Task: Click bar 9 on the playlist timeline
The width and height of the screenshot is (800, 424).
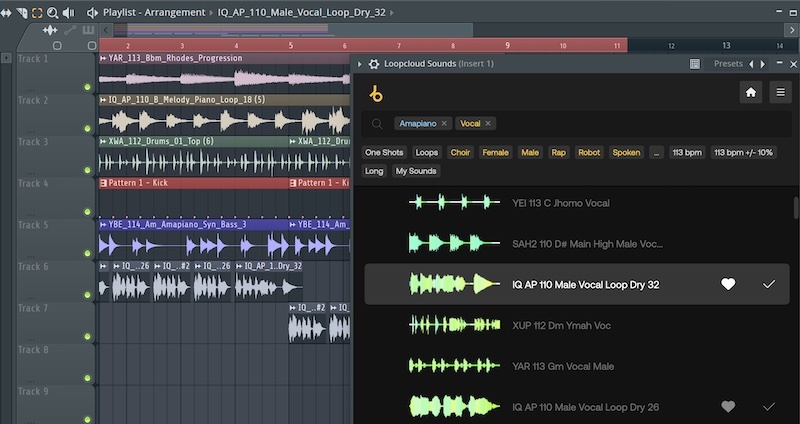Action: point(507,45)
